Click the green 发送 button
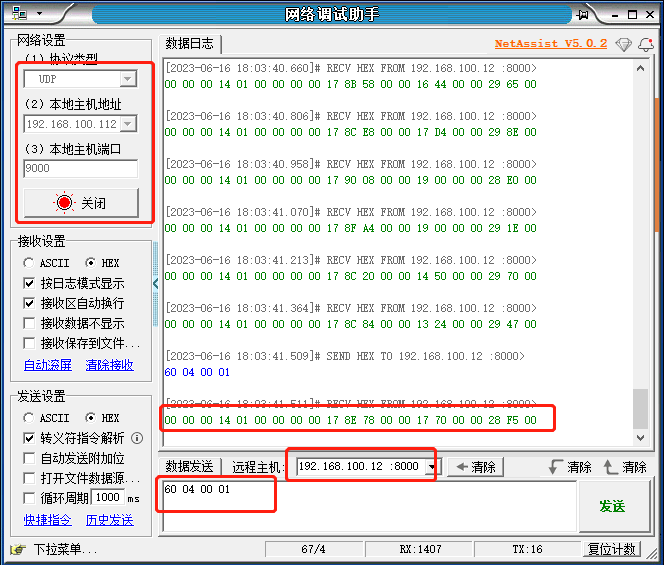 coord(613,506)
